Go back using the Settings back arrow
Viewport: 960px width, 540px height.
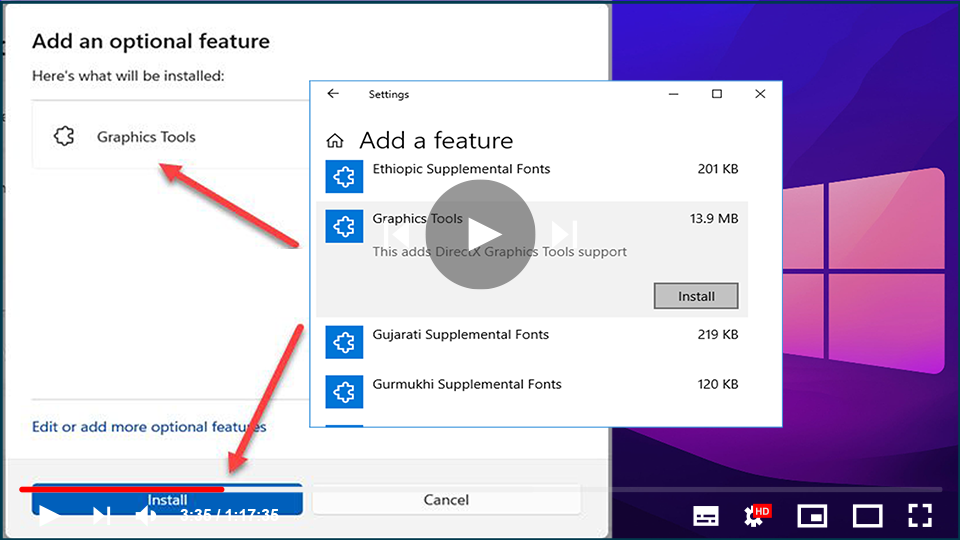click(333, 94)
